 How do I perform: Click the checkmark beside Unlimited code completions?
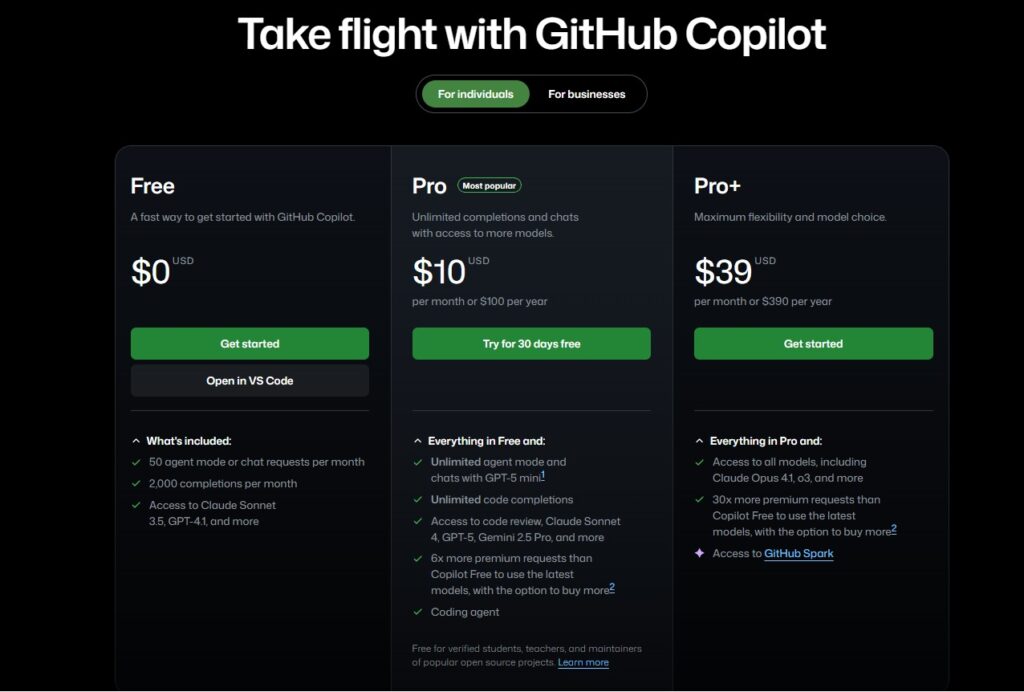coord(417,500)
